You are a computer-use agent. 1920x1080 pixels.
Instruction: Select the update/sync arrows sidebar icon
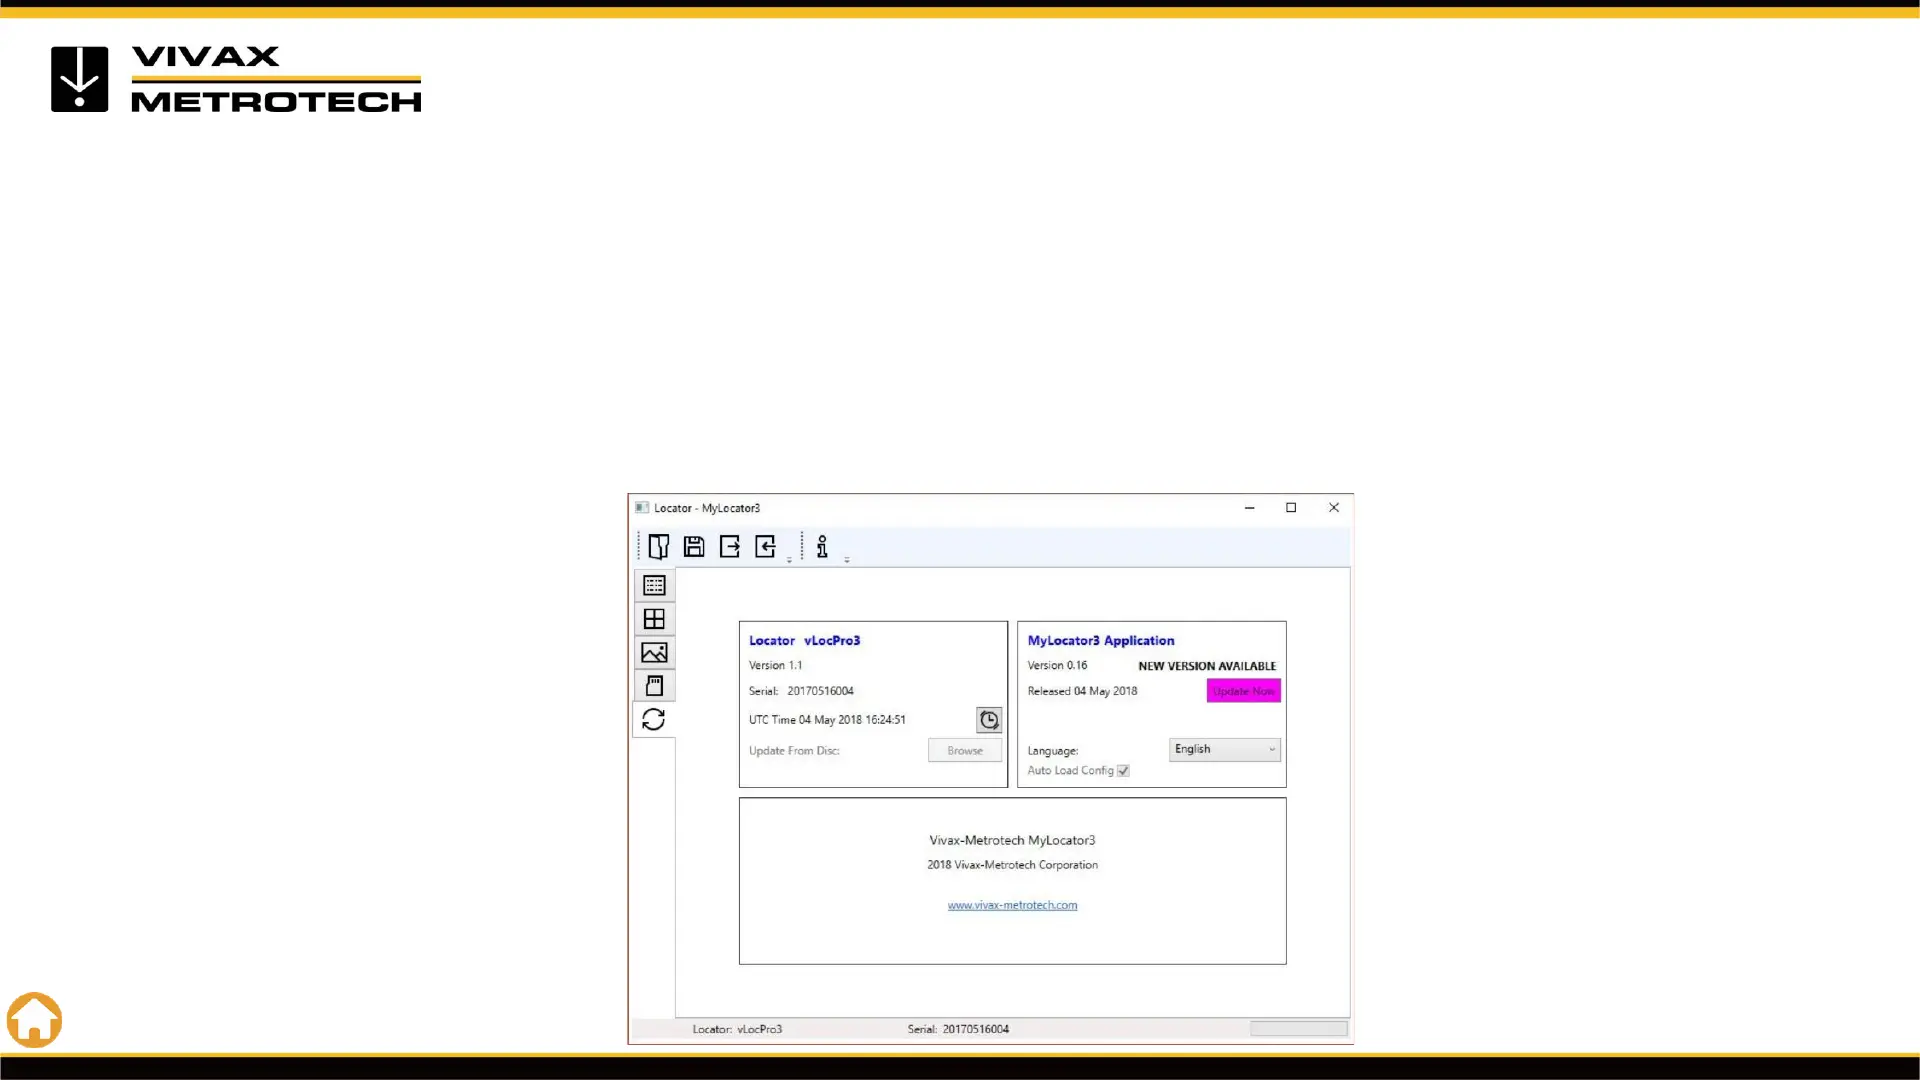[x=654, y=720]
